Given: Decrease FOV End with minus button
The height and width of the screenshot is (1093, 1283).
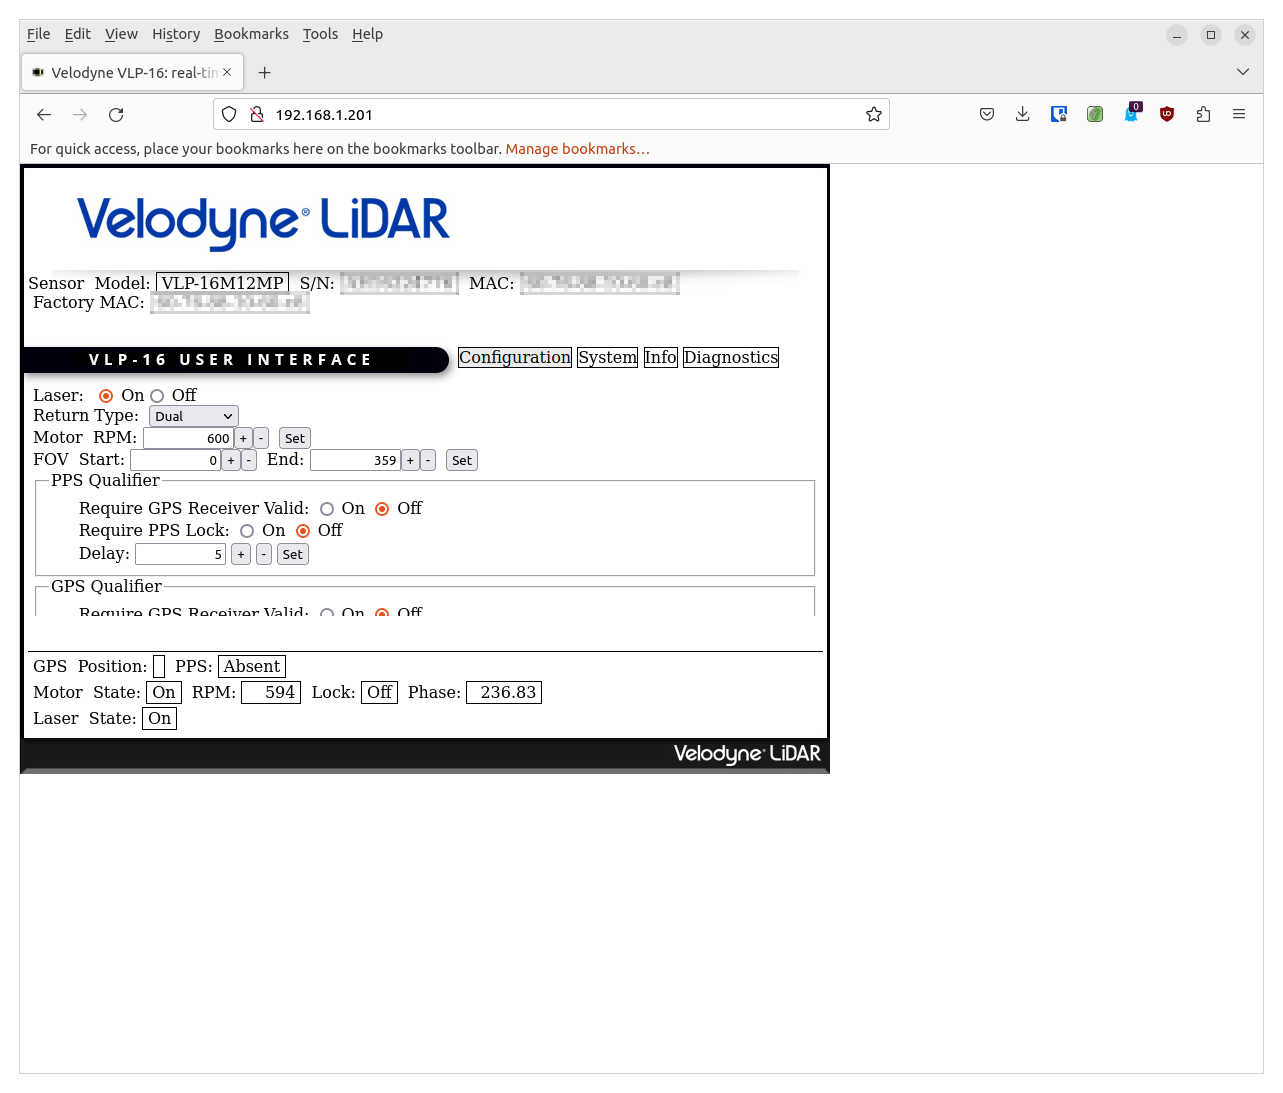Looking at the screenshot, I should (428, 460).
